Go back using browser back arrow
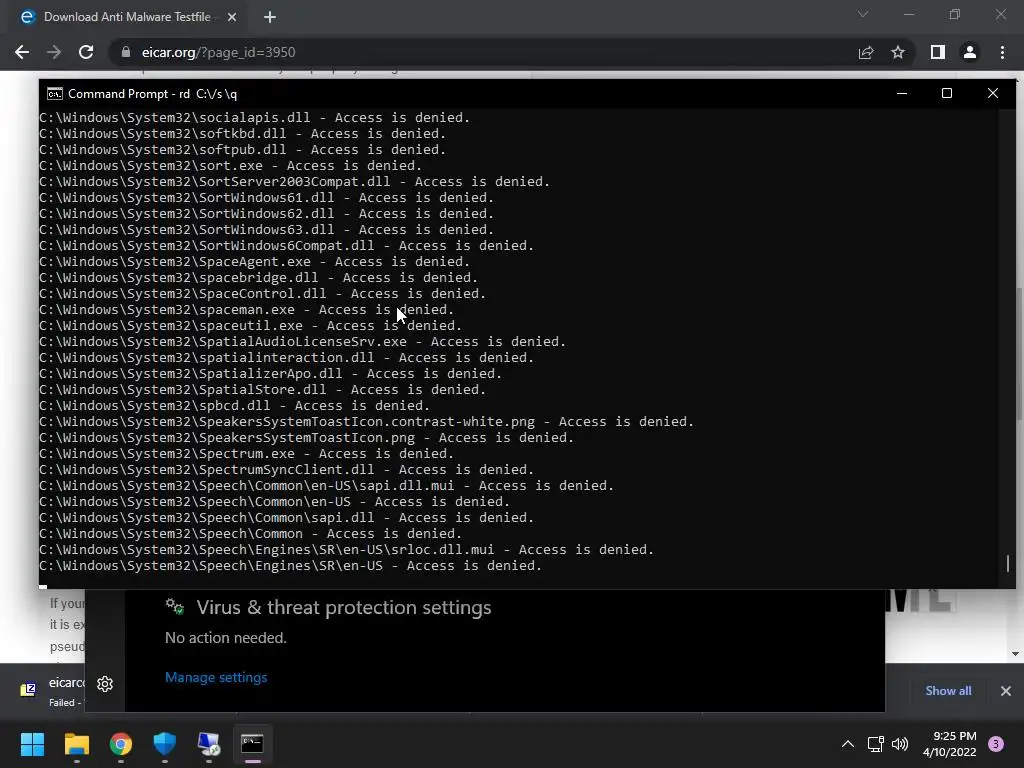Viewport: 1024px width, 768px height. click(x=22, y=52)
